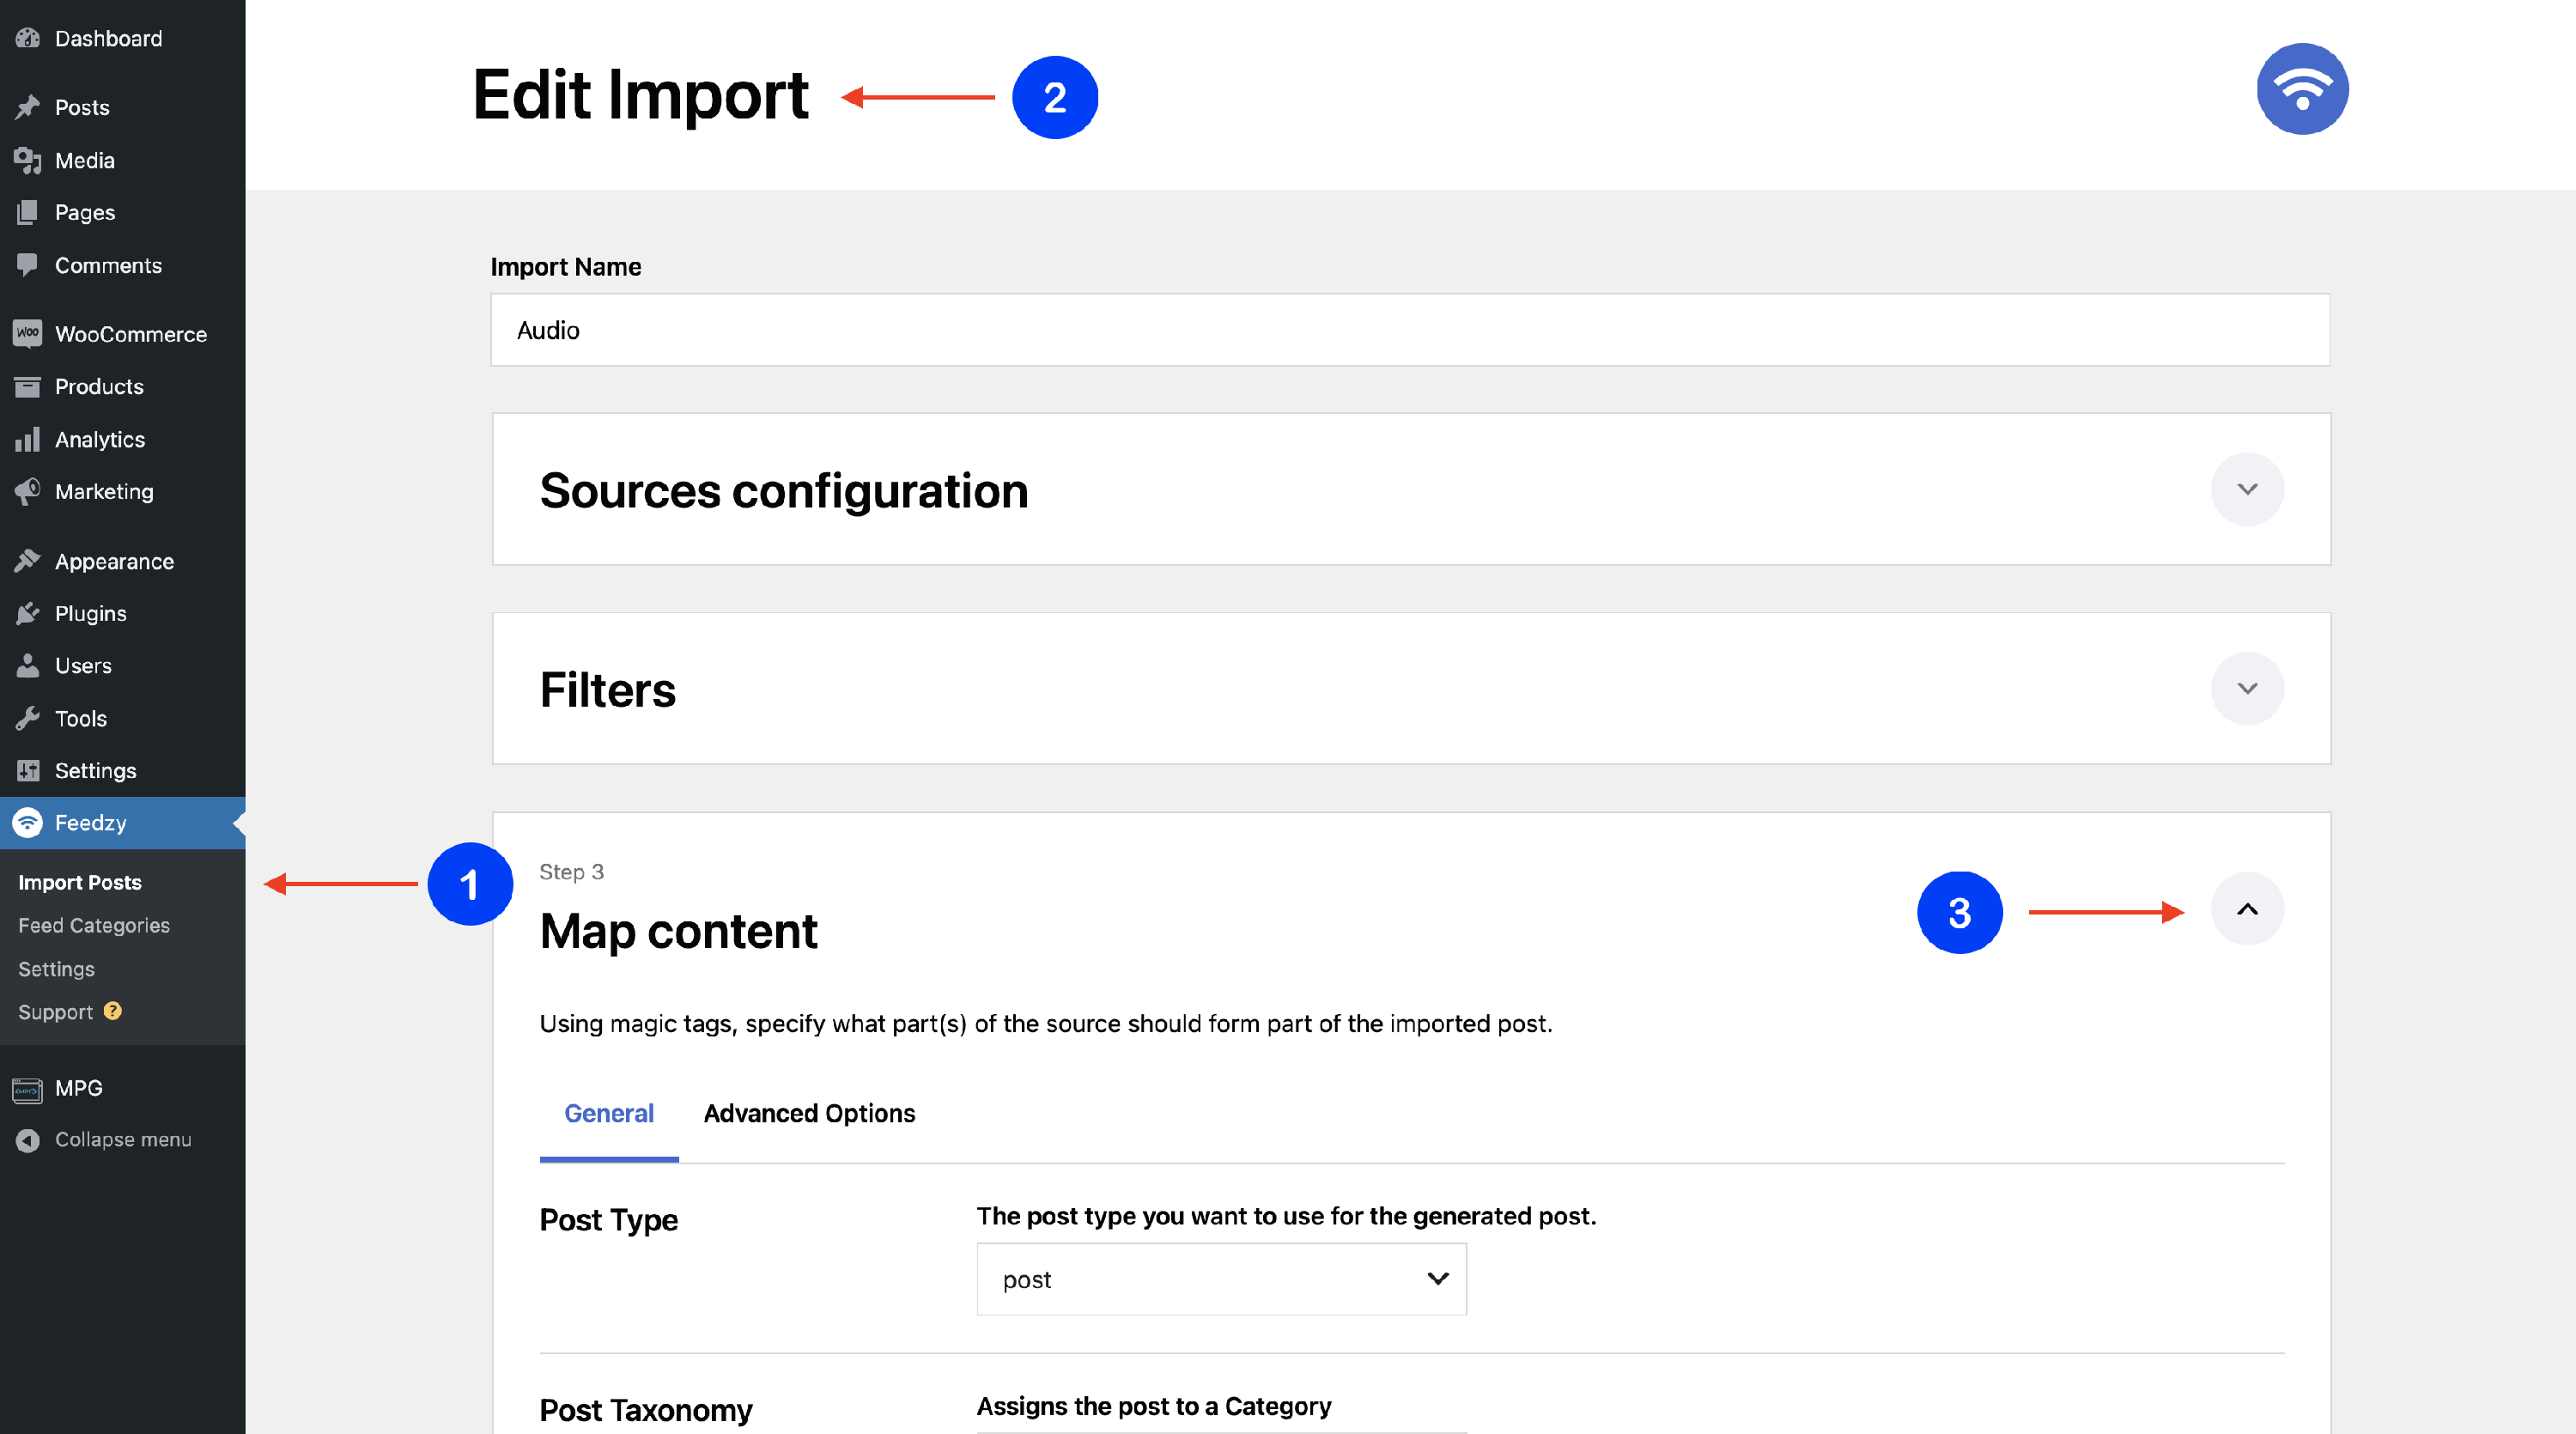Screen dimensions: 2576x1434
Task: Open the MPG menu item
Action: pos(78,1087)
